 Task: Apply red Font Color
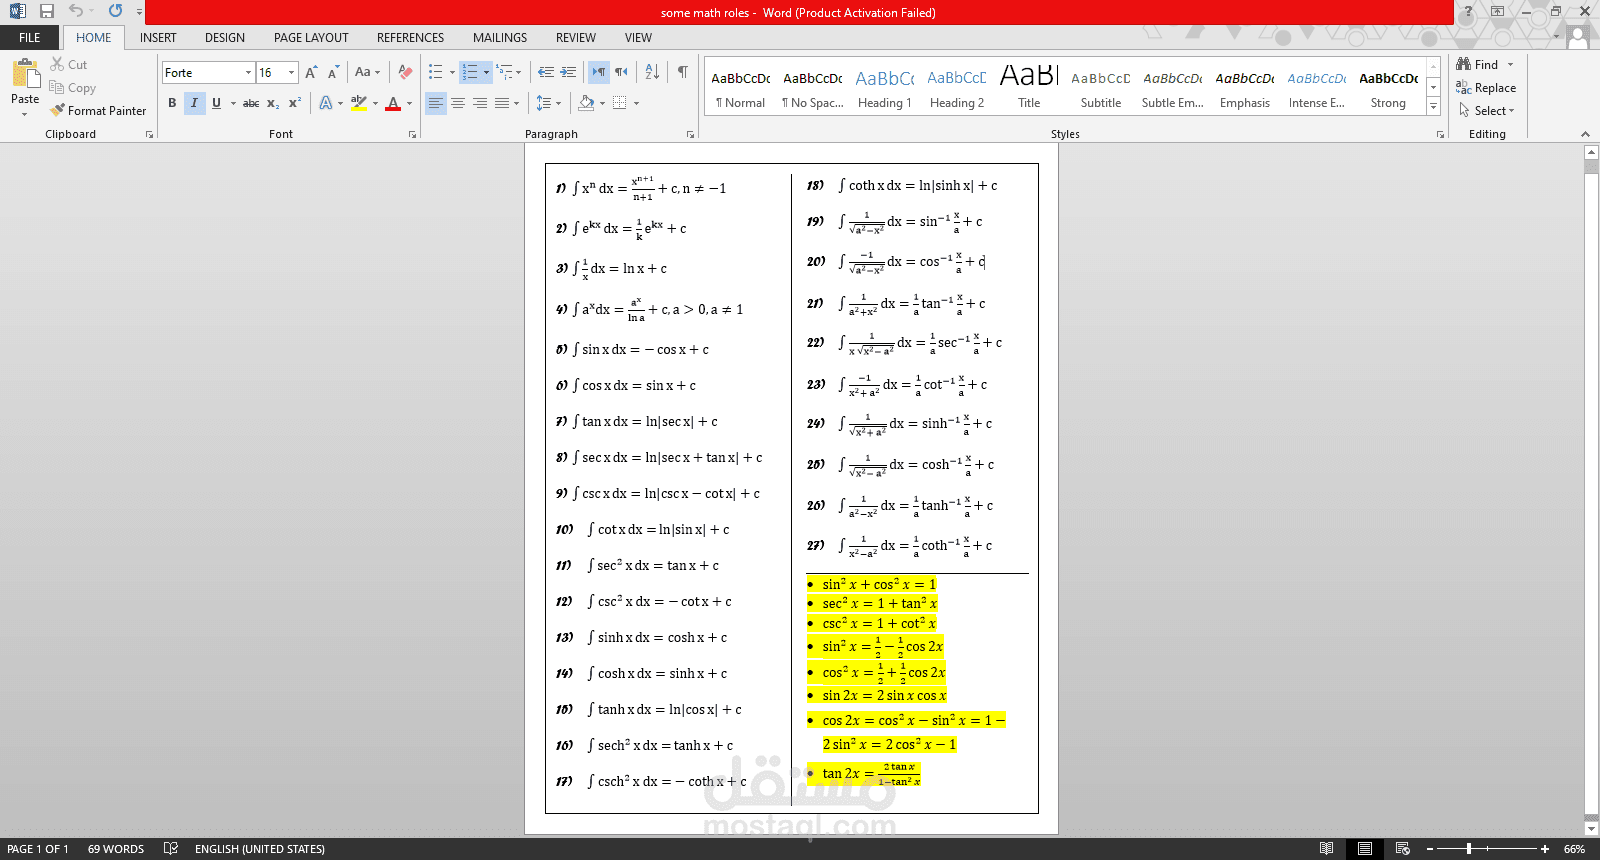[x=393, y=103]
